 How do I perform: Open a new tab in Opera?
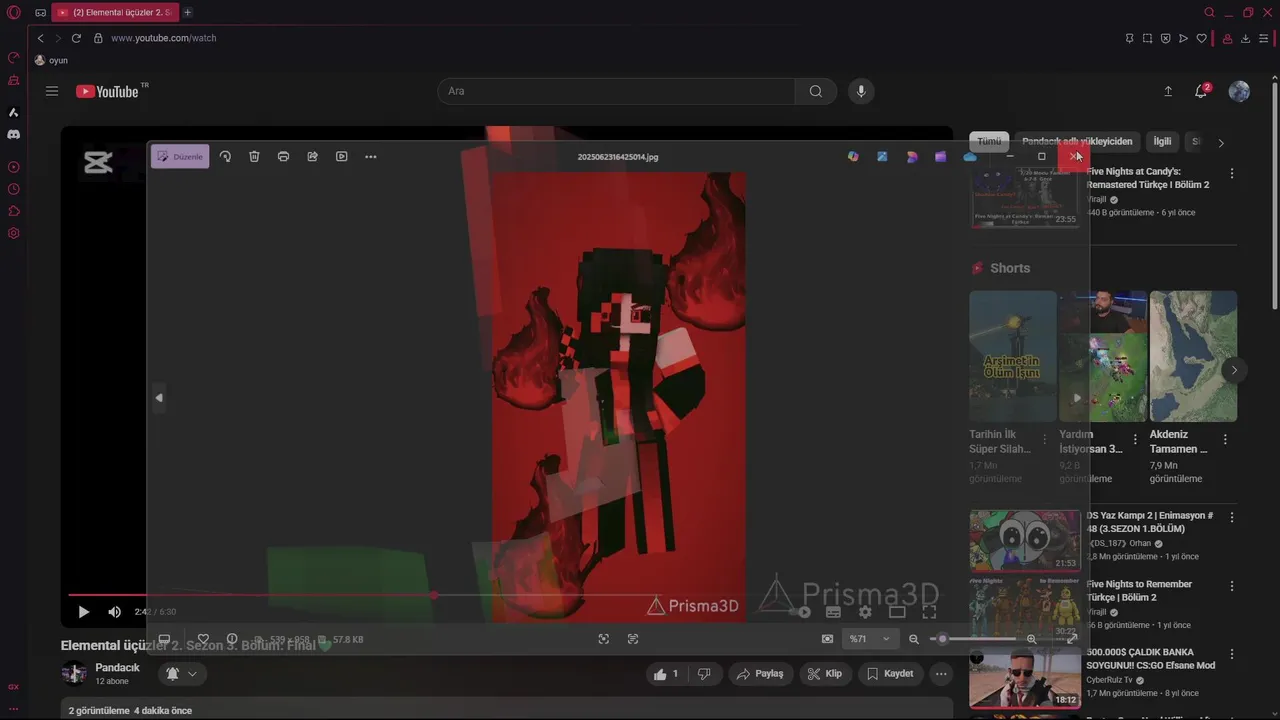(187, 12)
